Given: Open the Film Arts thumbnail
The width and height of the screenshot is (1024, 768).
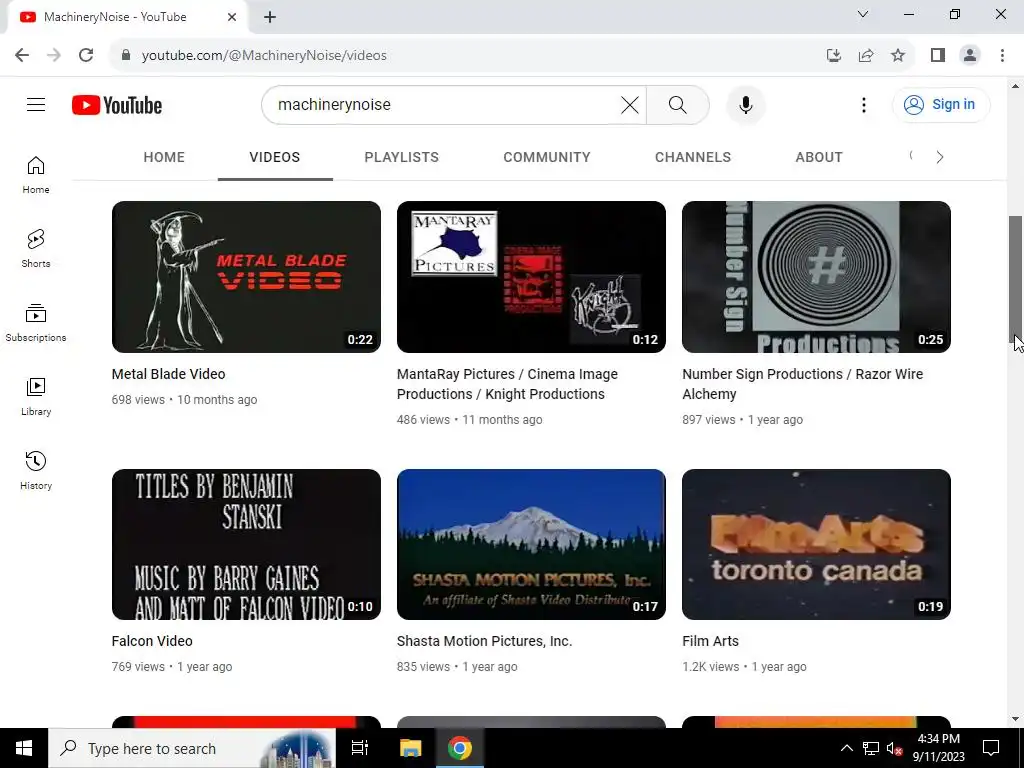Looking at the screenshot, I should [x=816, y=544].
